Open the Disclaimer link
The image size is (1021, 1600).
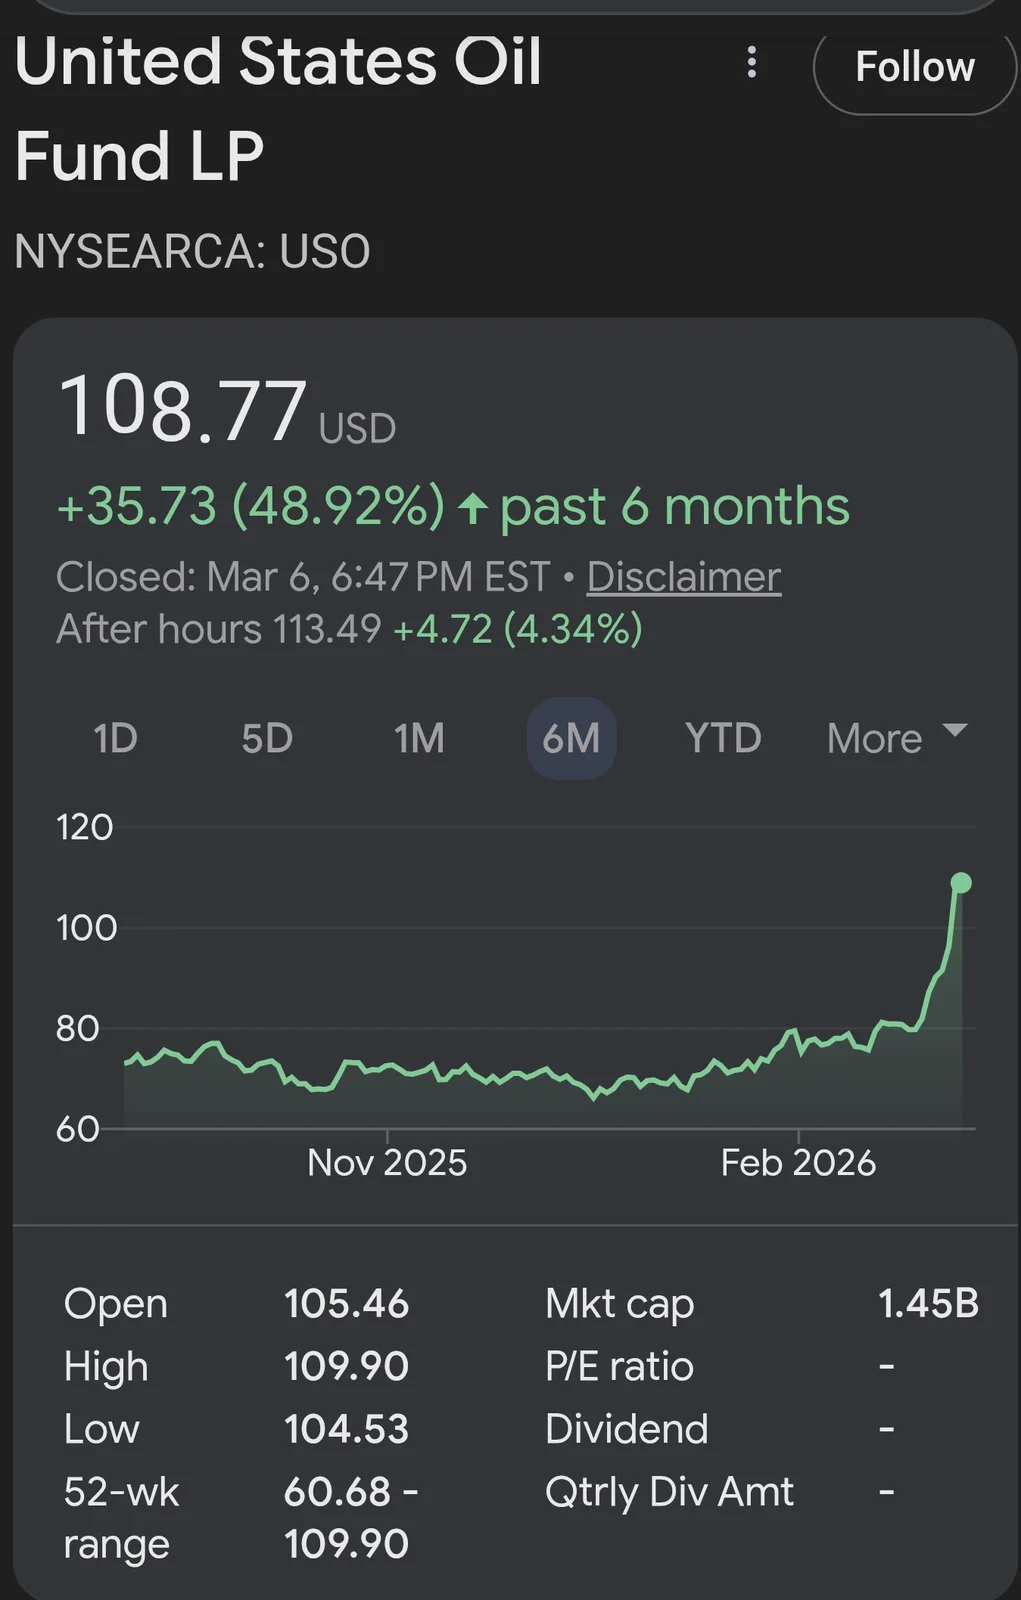pyautogui.click(x=683, y=577)
